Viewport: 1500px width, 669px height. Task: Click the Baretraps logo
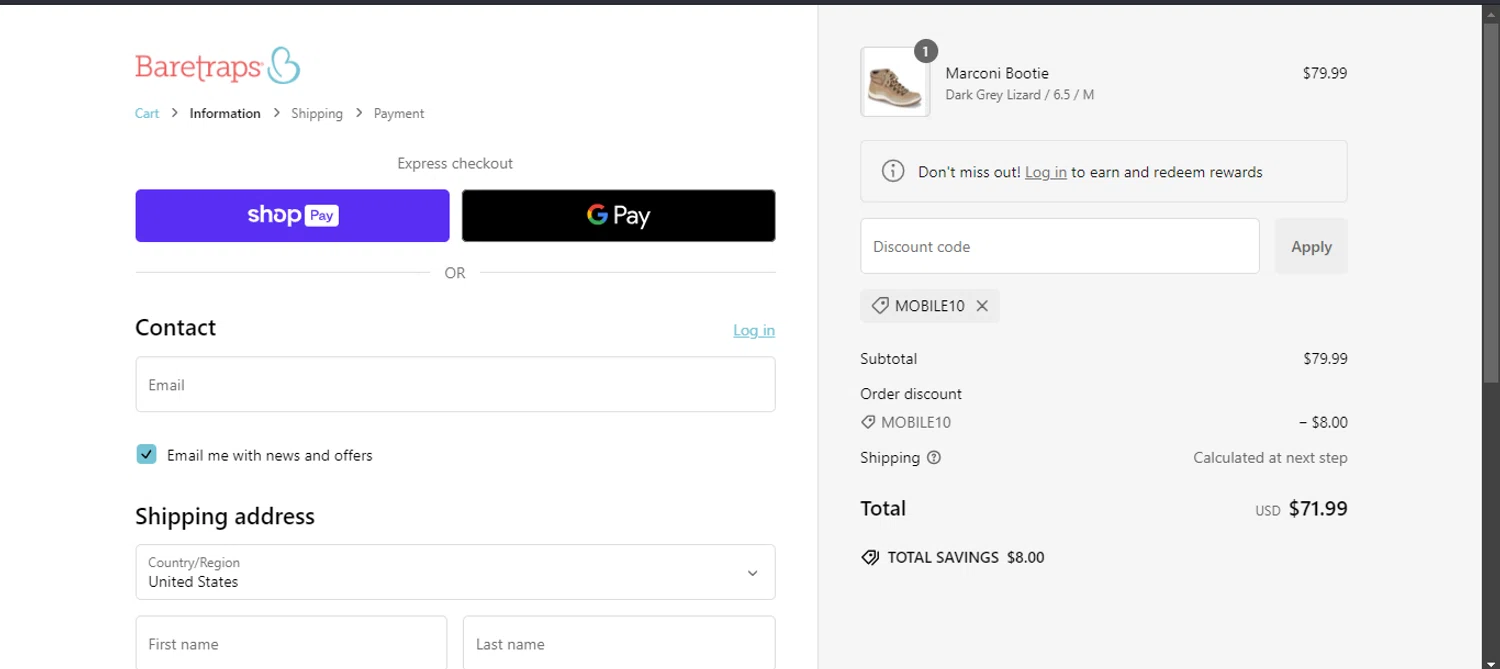(217, 66)
